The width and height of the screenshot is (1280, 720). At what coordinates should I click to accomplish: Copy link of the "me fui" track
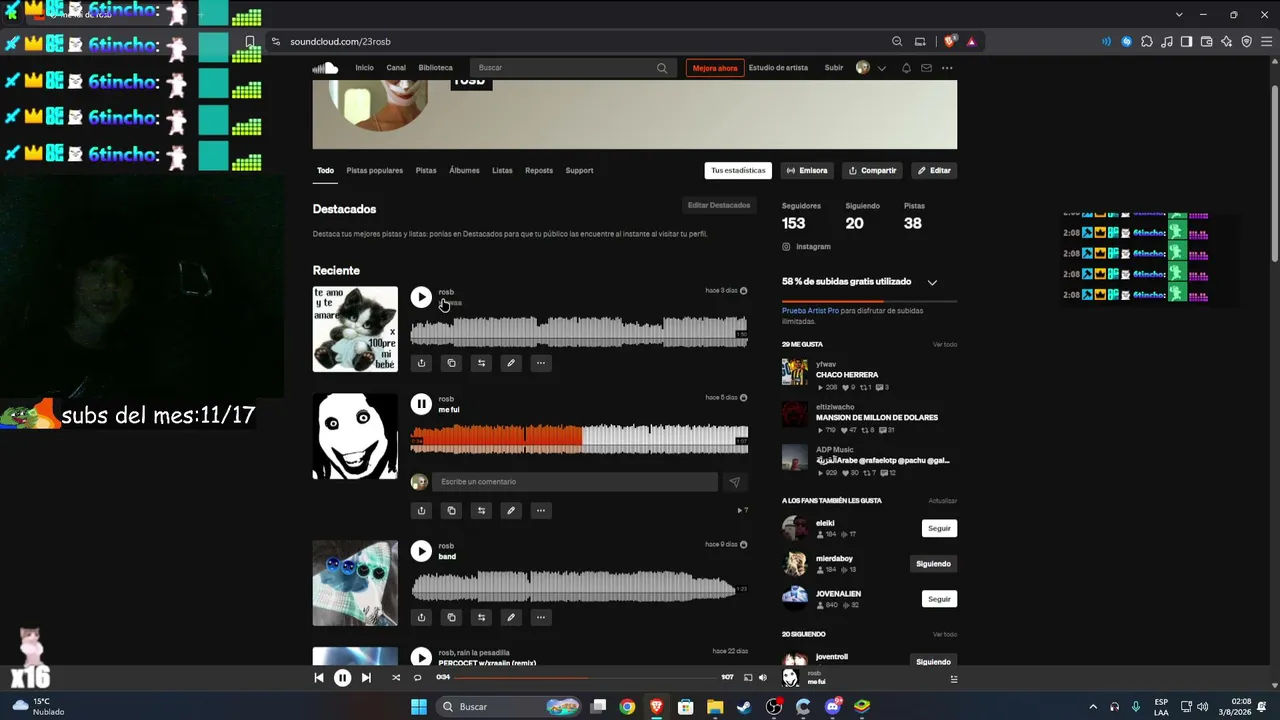[x=451, y=510]
